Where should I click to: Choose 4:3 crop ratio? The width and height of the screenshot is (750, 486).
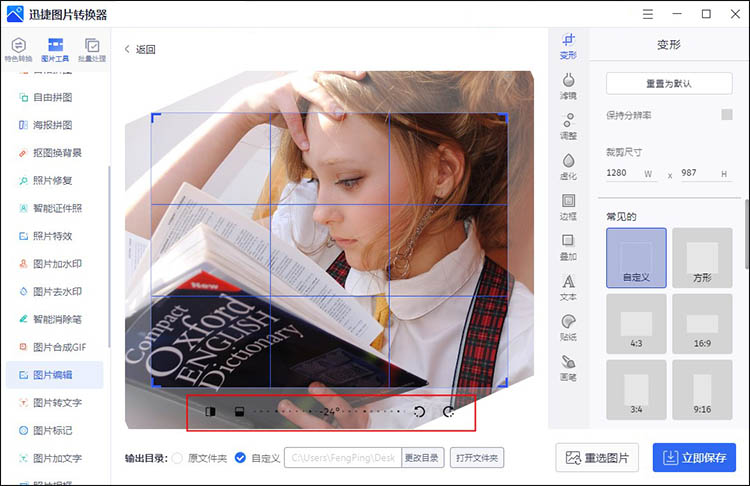636,324
